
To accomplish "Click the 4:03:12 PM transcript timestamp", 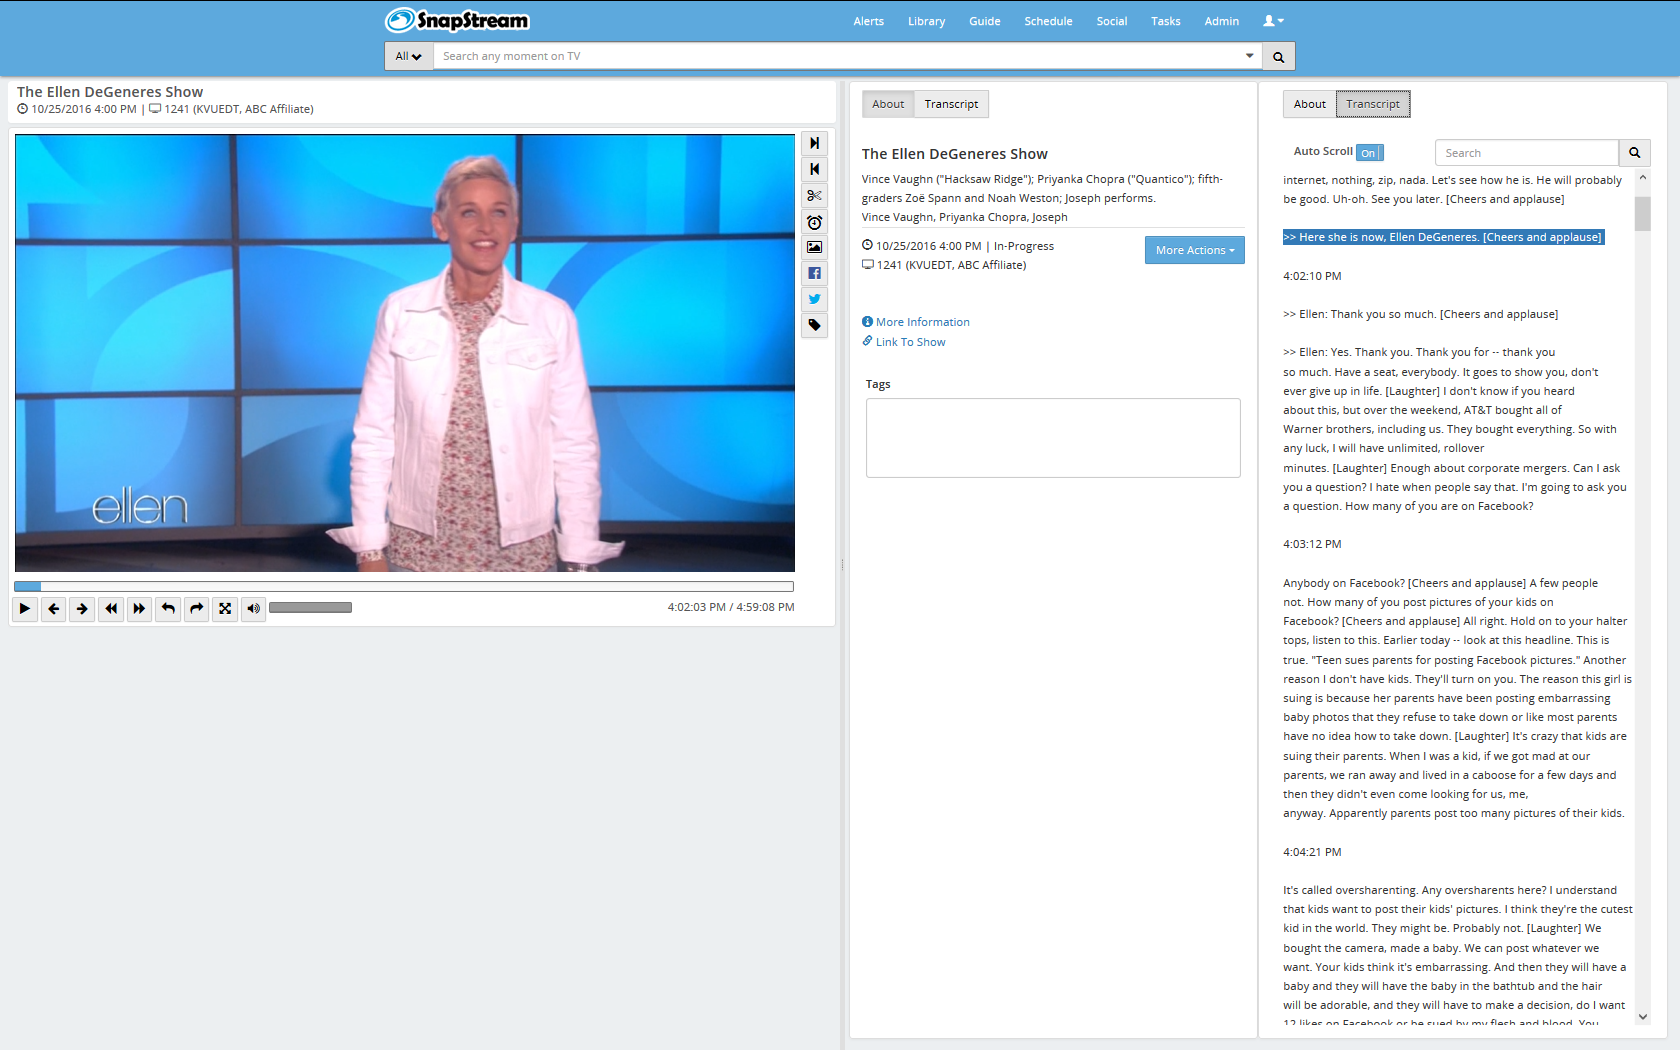I will pyautogui.click(x=1312, y=544).
